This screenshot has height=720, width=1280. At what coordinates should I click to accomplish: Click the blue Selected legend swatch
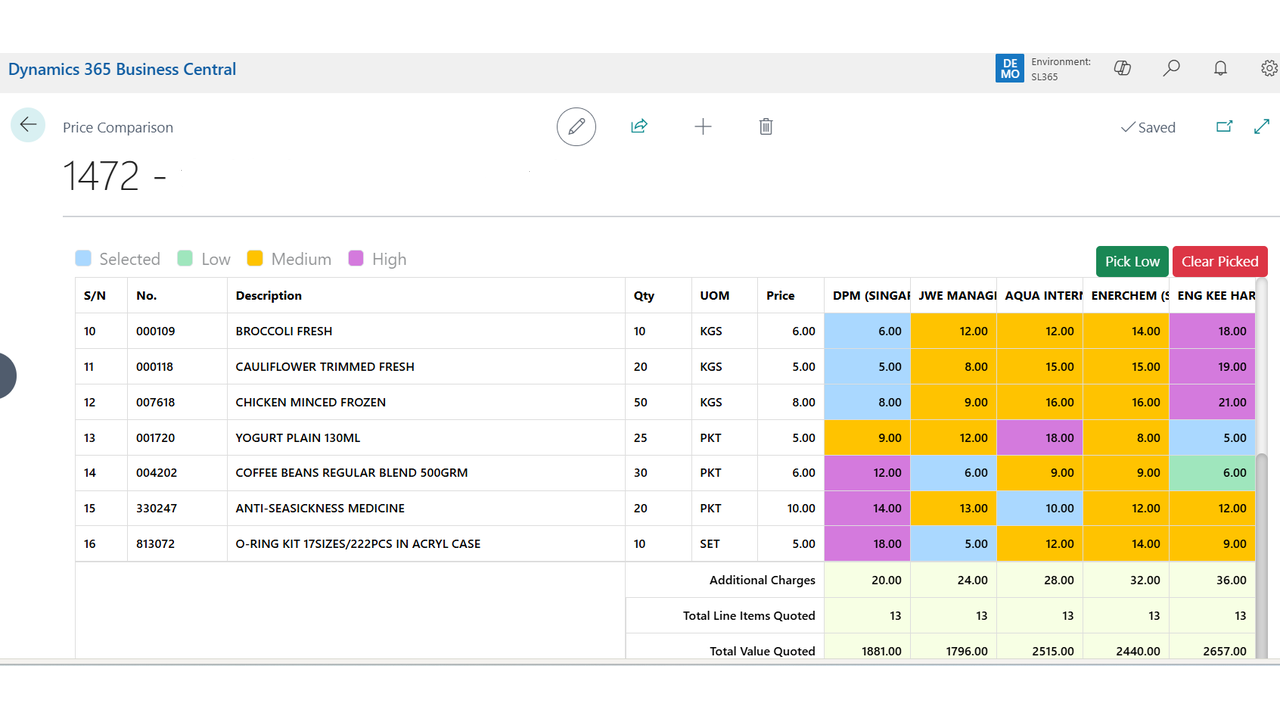click(83, 258)
